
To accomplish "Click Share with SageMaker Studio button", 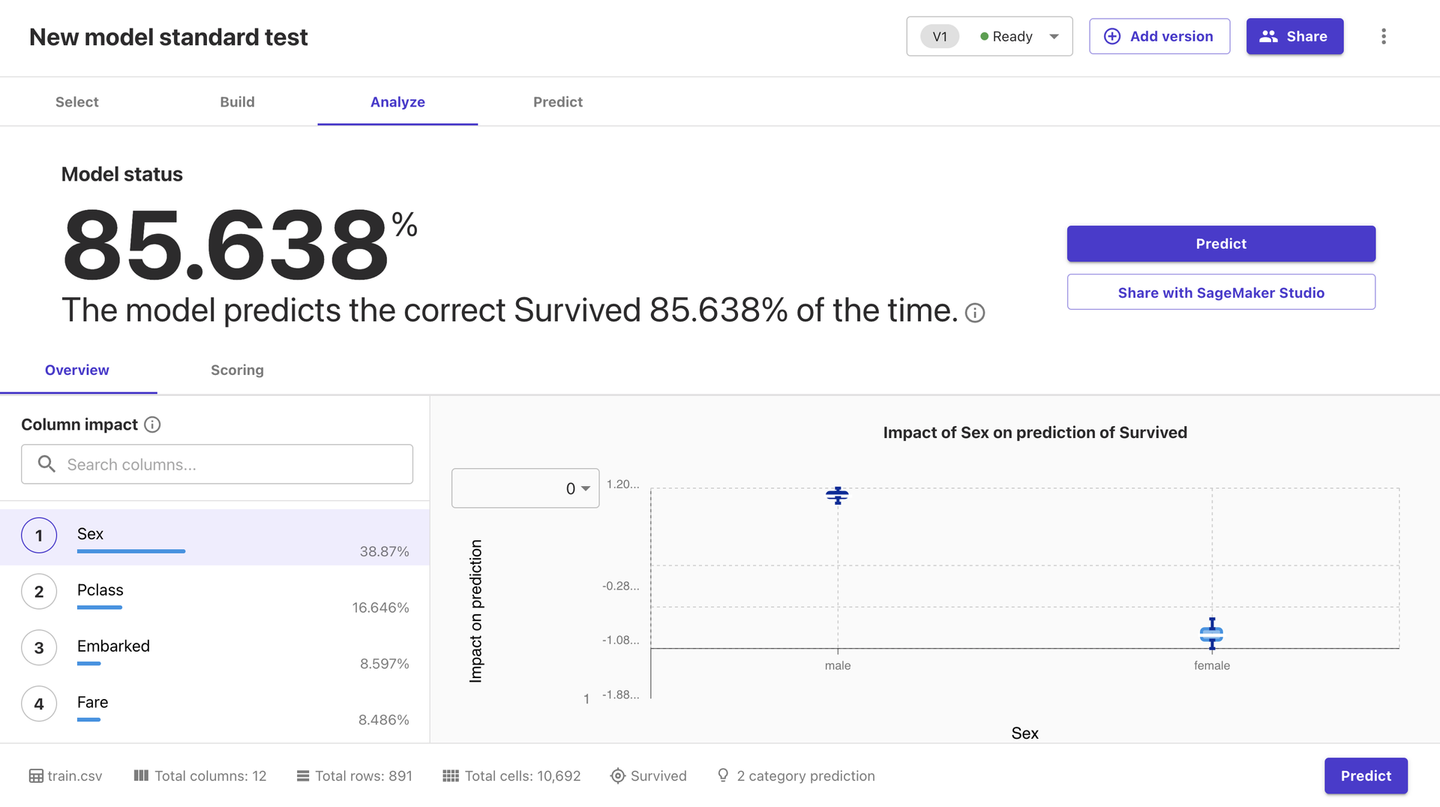I will 1221,293.
